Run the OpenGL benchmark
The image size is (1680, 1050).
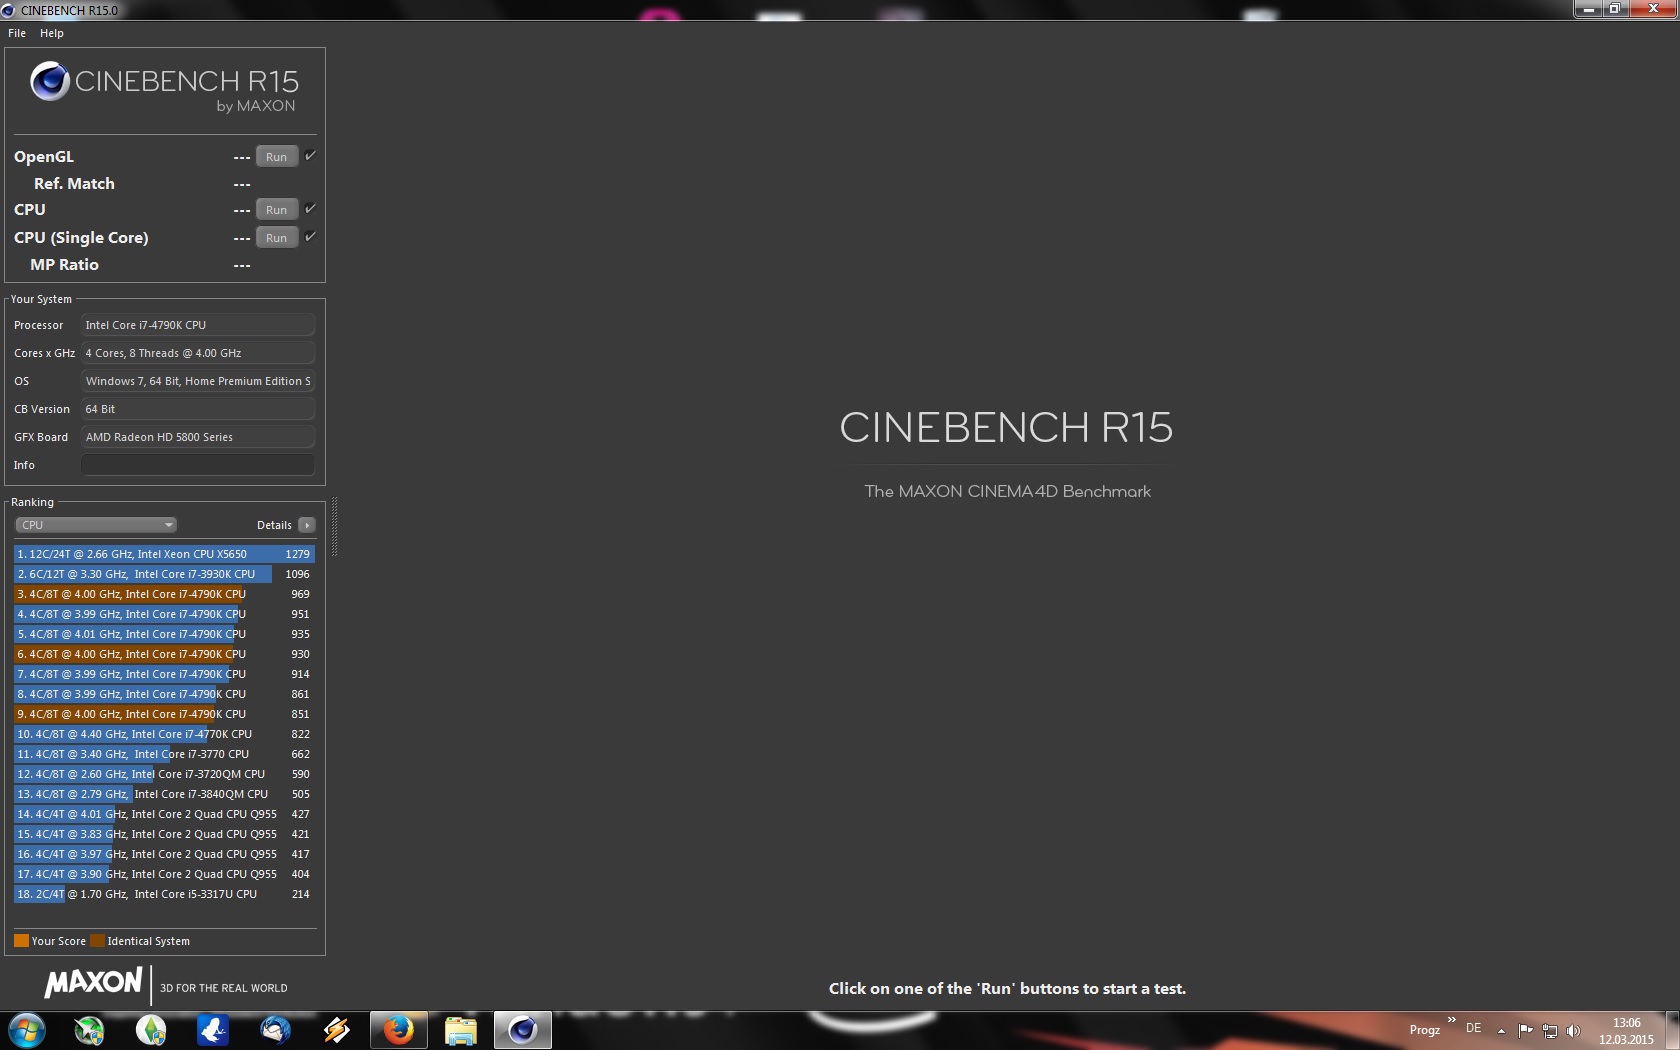[x=277, y=157]
